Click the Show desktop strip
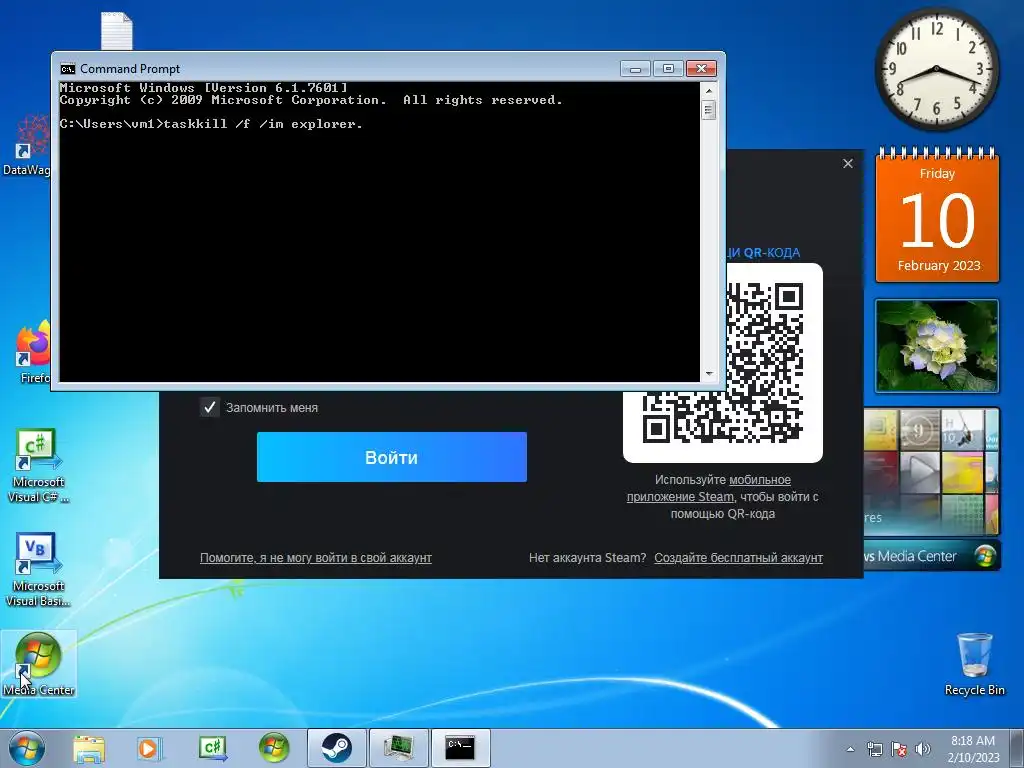The width and height of the screenshot is (1024, 768). (1017, 748)
